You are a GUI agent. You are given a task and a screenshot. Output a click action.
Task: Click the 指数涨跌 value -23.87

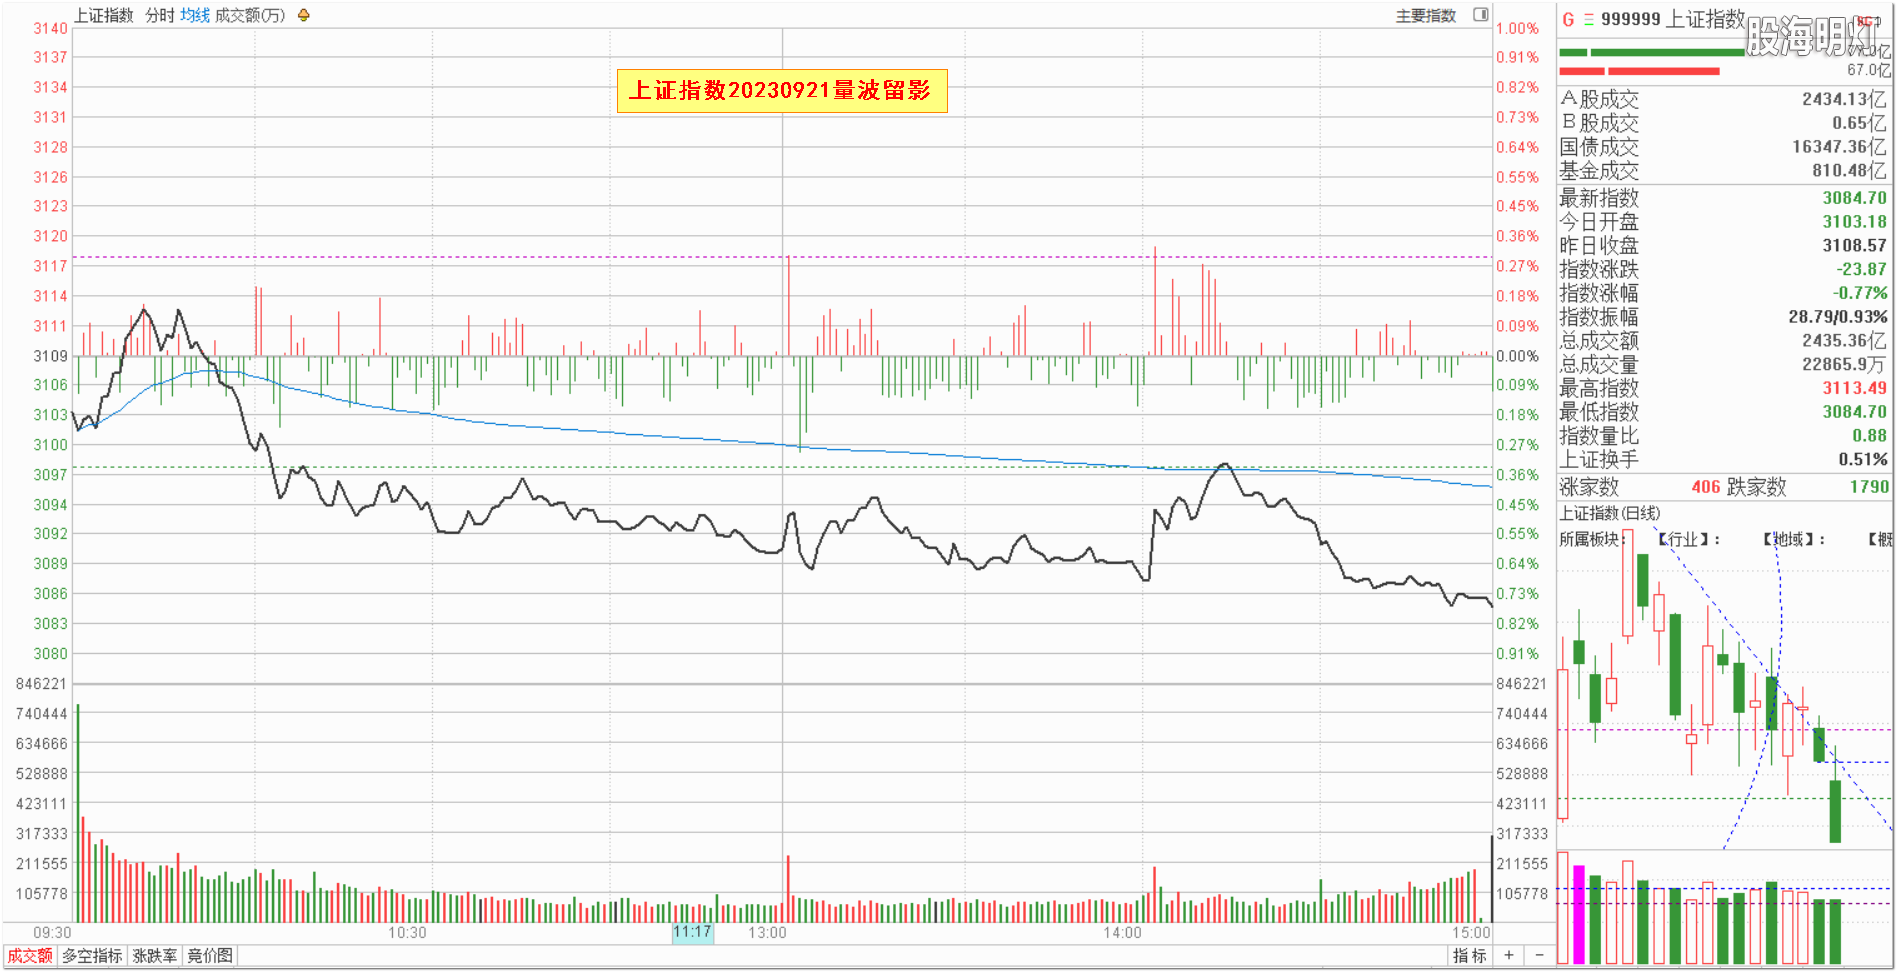1861,270
